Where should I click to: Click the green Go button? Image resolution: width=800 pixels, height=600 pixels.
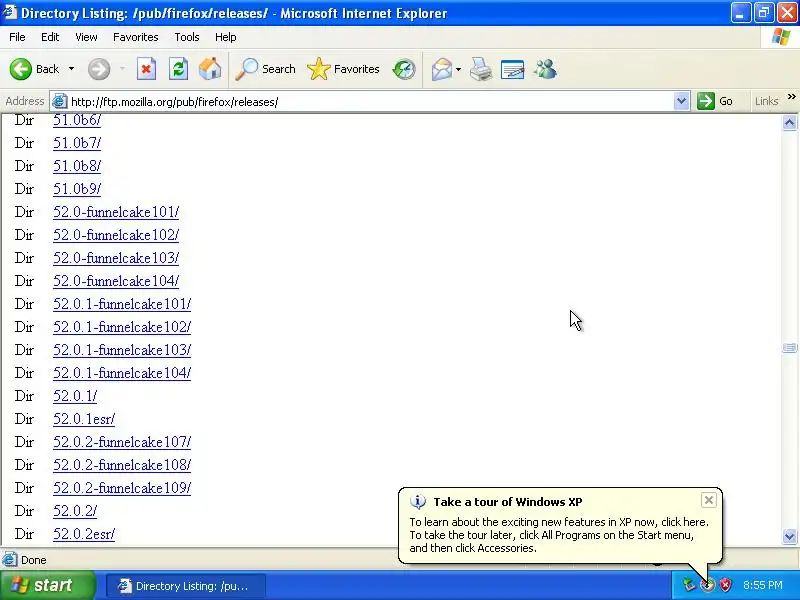coord(715,101)
